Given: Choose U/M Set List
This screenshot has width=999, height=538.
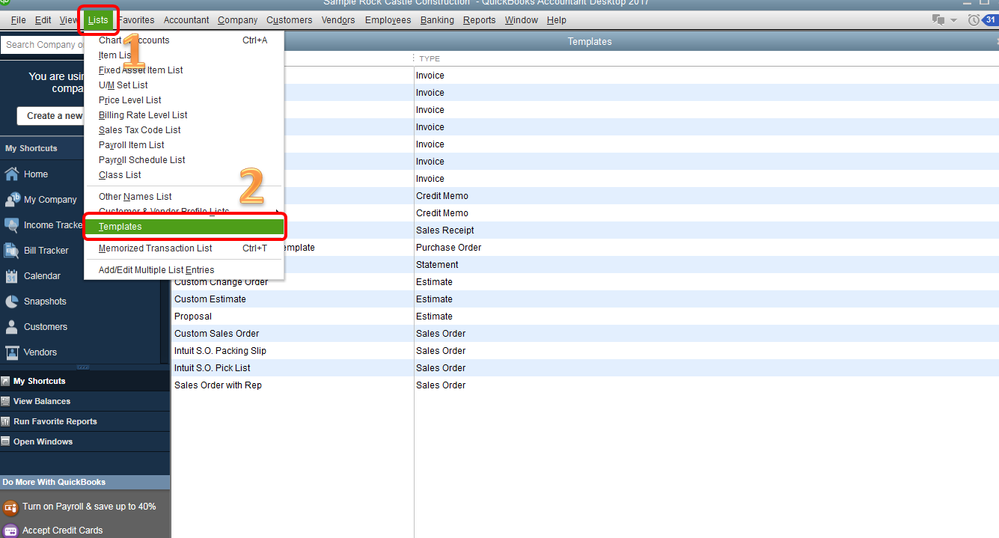Looking at the screenshot, I should (123, 85).
